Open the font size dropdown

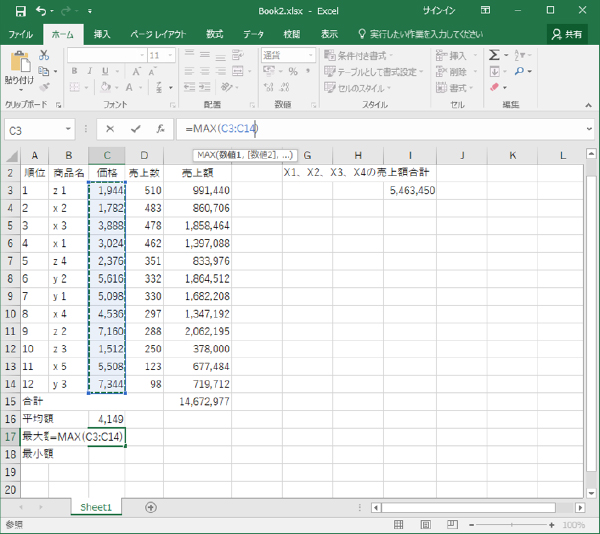point(170,55)
